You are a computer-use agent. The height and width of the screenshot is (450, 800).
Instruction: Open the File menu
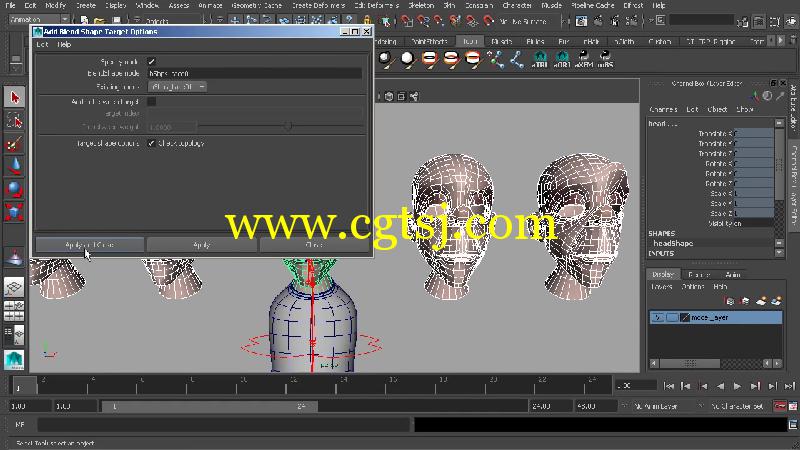tap(10, 5)
